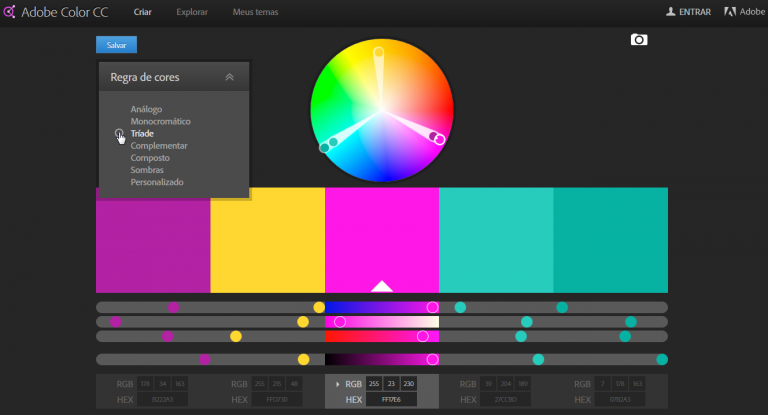Click the ENTRAR sign-in link
The image size is (768, 415).
pyautogui.click(x=695, y=12)
